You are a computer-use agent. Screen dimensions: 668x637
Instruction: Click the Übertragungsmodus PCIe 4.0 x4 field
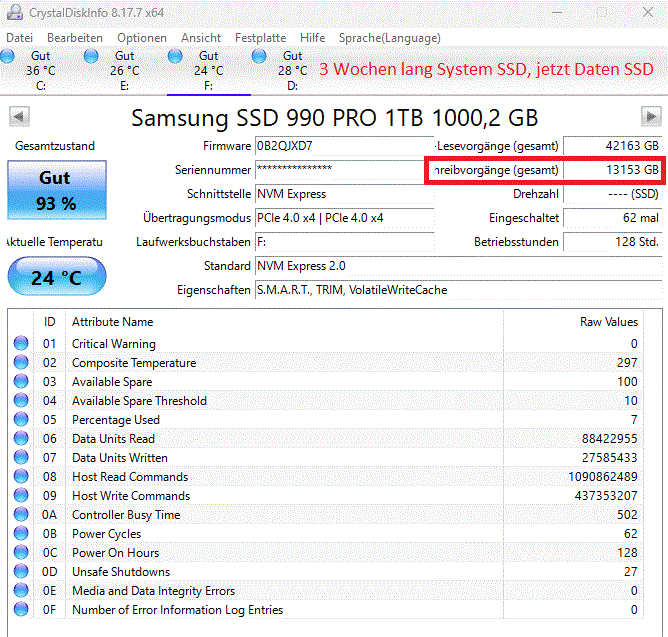point(345,218)
